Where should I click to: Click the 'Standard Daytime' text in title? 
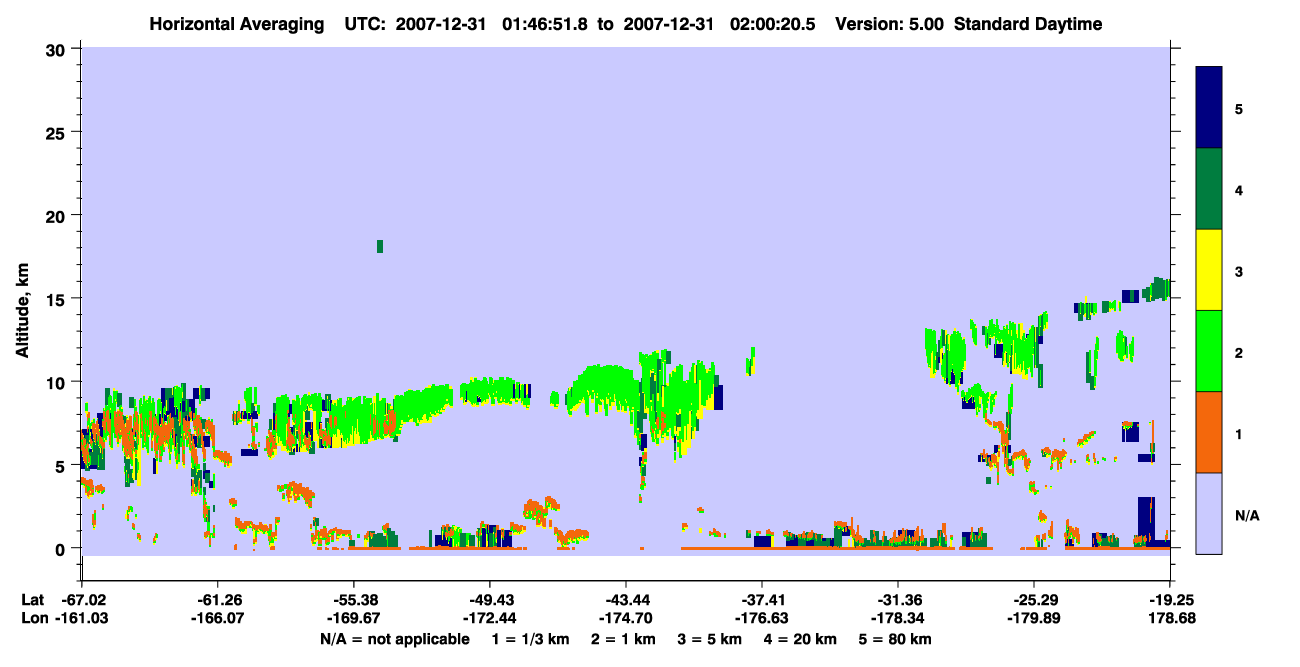[x=1028, y=24]
